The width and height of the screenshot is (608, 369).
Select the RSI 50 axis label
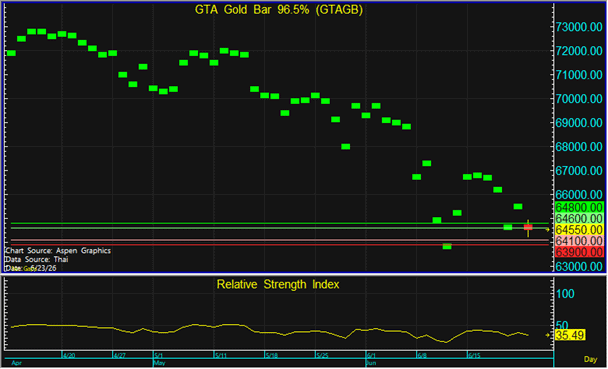pos(562,325)
